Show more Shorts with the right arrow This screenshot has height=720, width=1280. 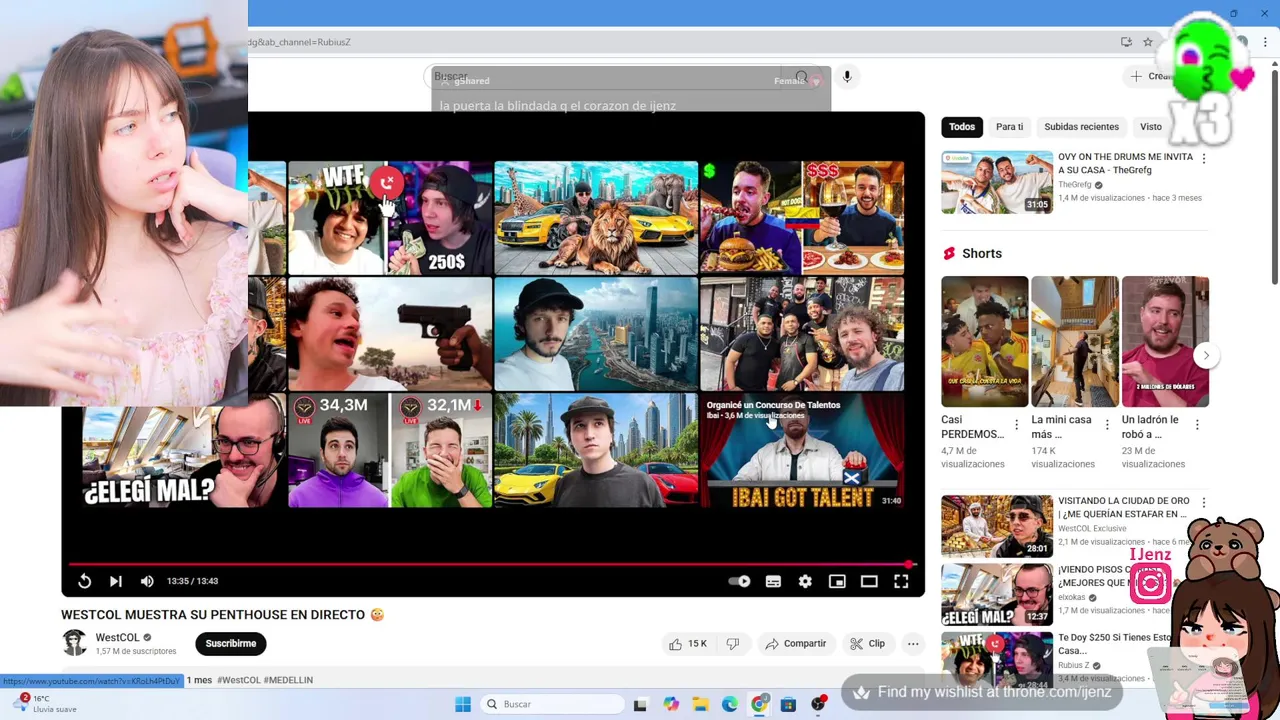pos(1206,355)
